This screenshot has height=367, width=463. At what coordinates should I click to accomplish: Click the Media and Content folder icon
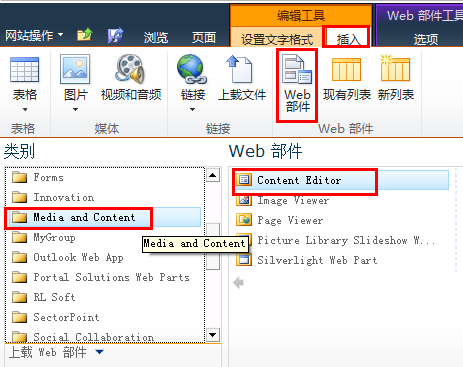click(19, 217)
